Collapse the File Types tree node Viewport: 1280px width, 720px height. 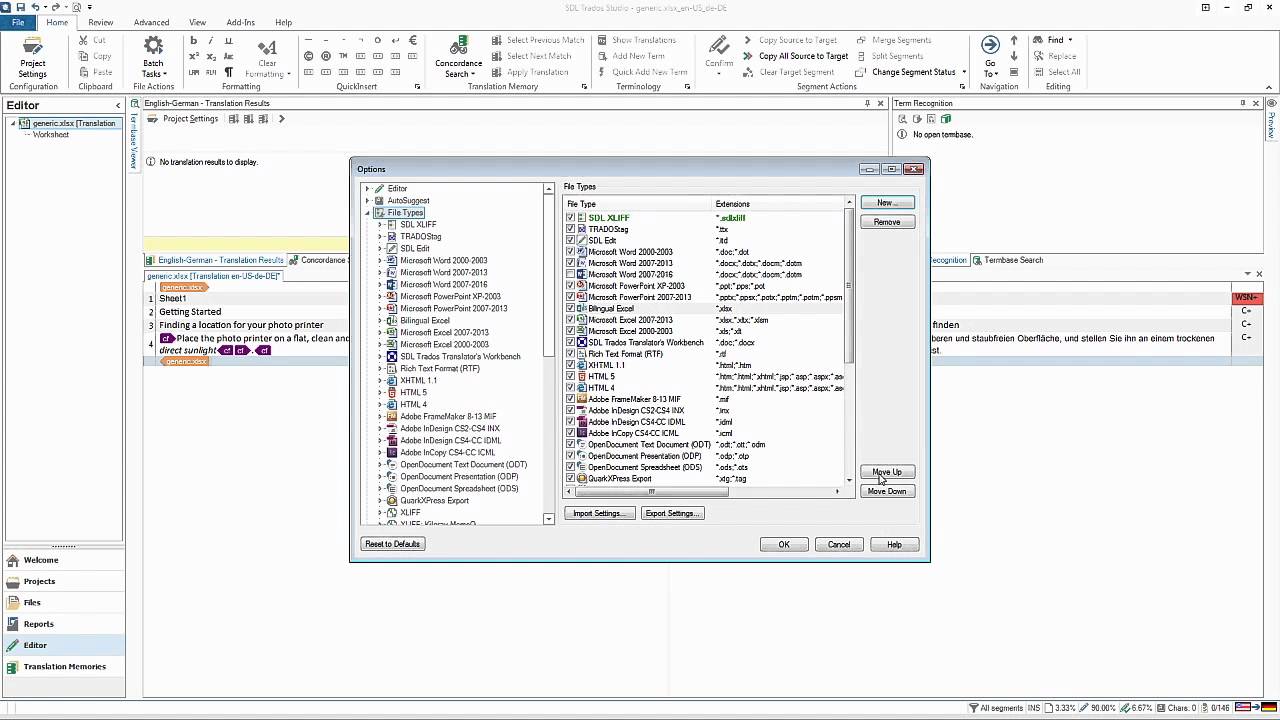click(368, 213)
